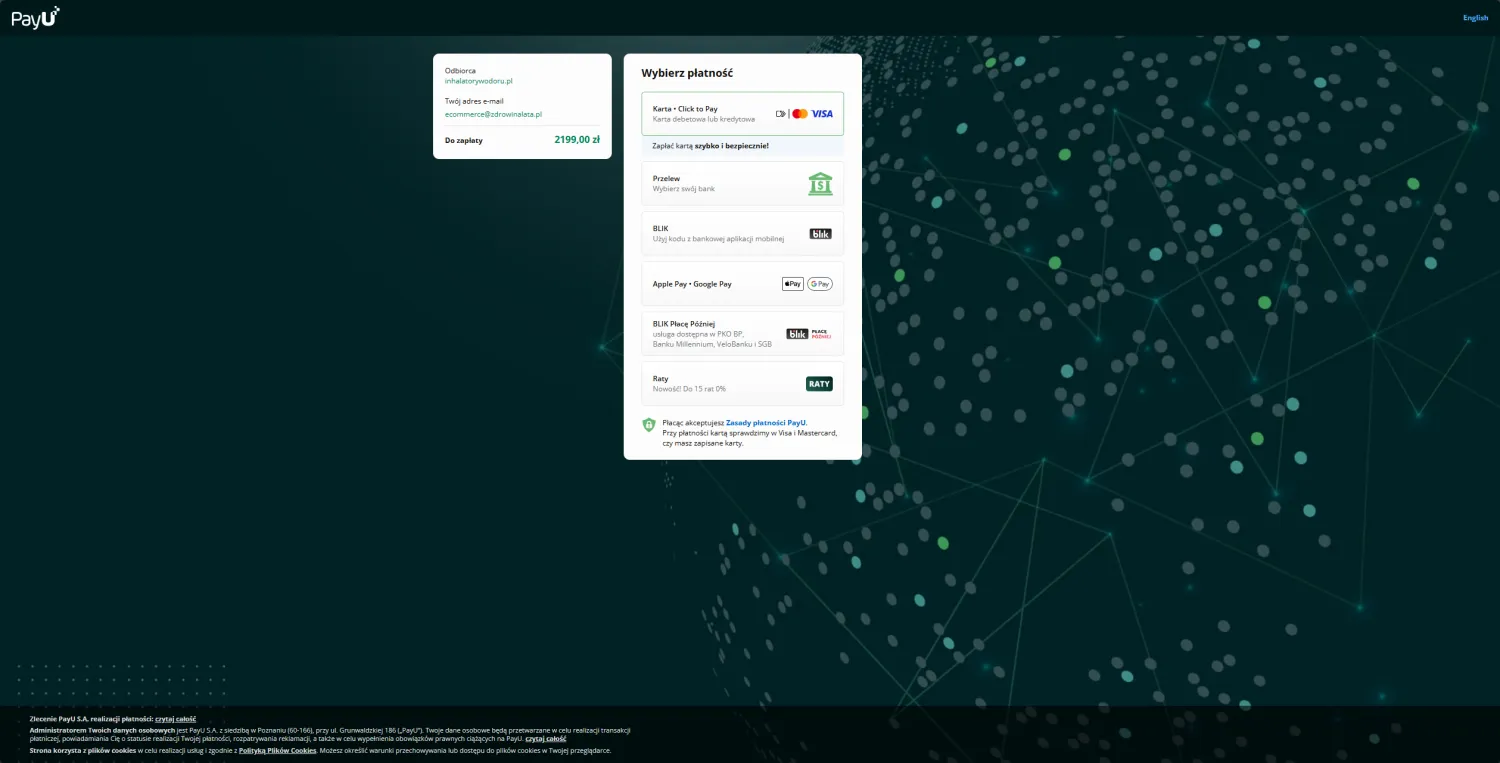
Task: Click the Apple Pay badge
Action: (793, 284)
